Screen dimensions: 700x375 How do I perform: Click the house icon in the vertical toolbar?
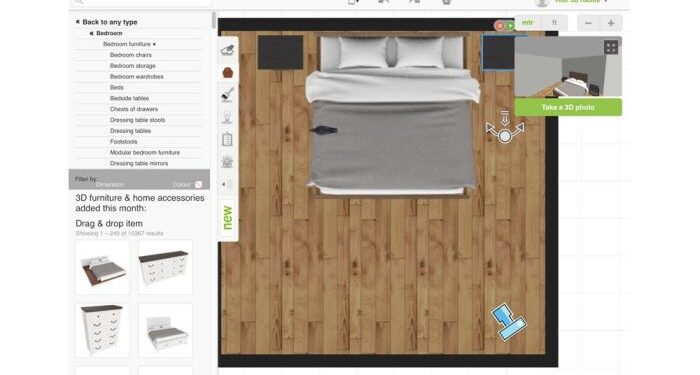227,161
